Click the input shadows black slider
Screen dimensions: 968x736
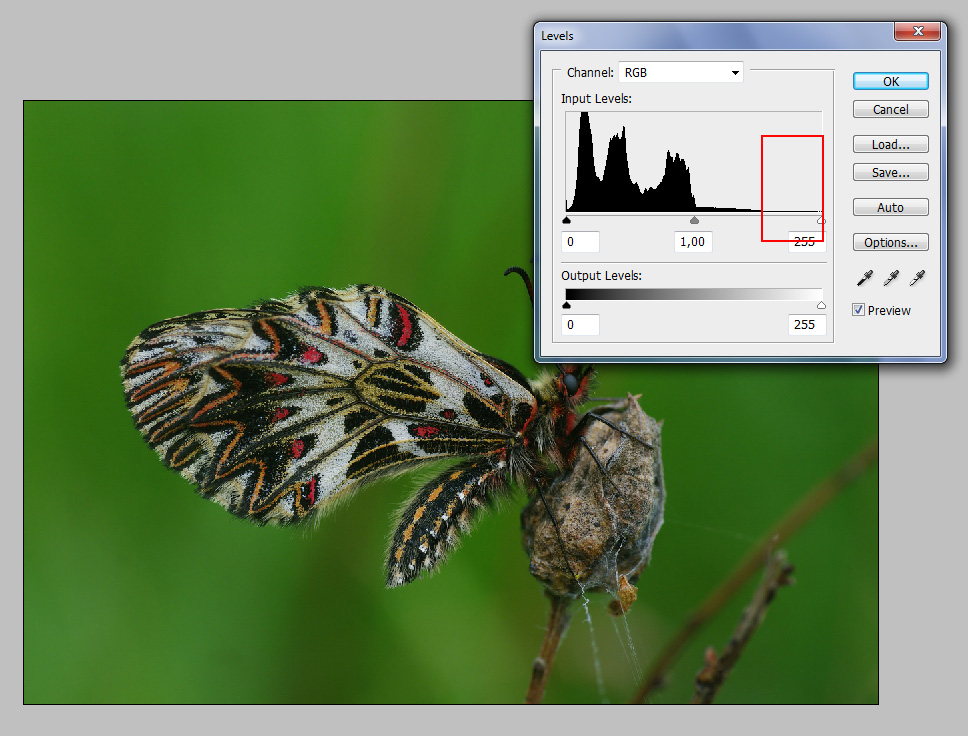point(567,220)
